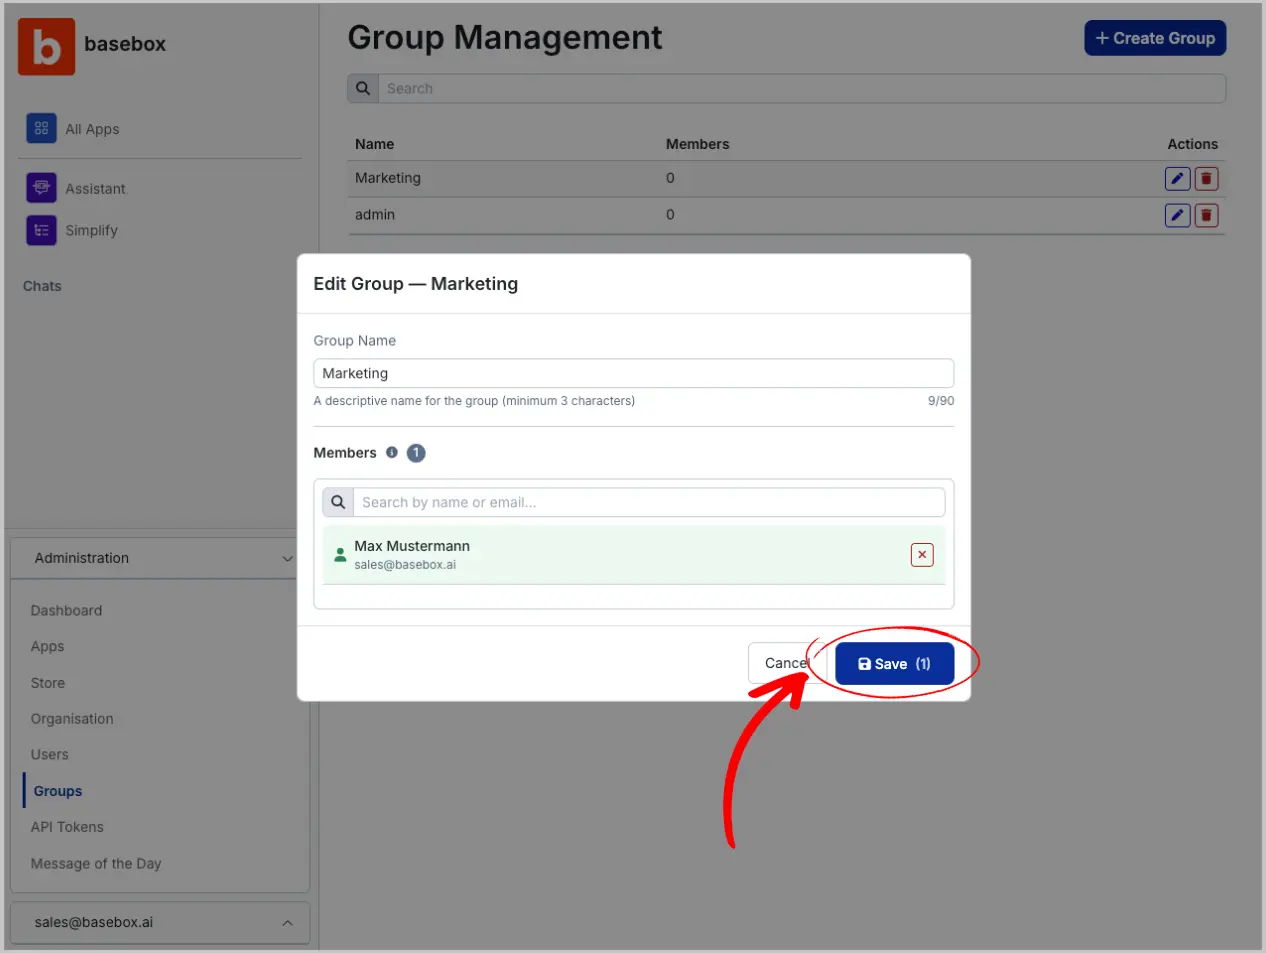Screen dimensions: 1266x953
Task: Edit the Marketing group with pencil icon
Action: 1177,179
